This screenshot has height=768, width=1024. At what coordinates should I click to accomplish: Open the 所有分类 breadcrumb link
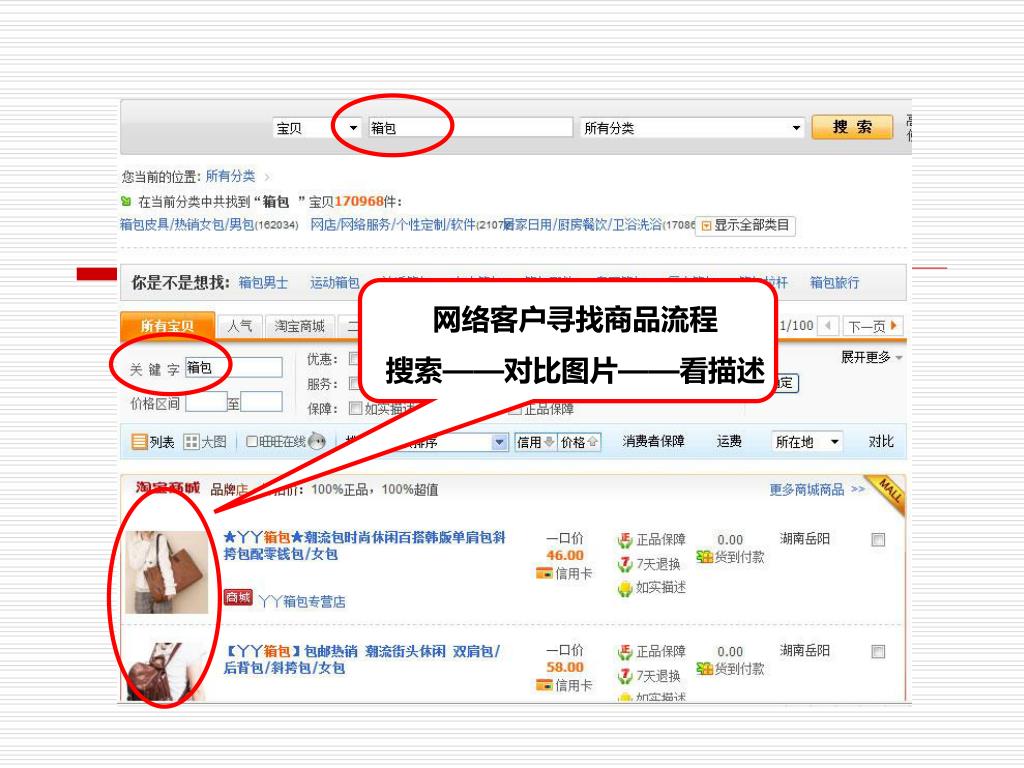231,176
